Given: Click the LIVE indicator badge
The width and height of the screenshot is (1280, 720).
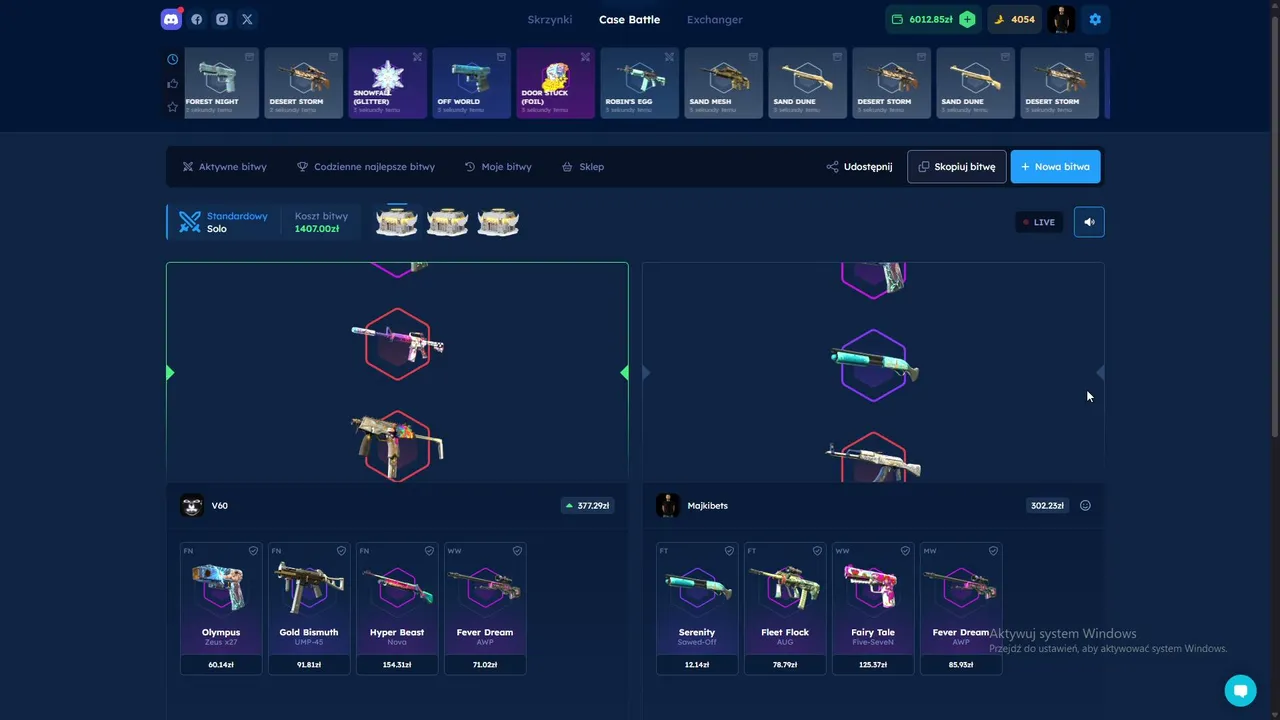Looking at the screenshot, I should coord(1039,222).
